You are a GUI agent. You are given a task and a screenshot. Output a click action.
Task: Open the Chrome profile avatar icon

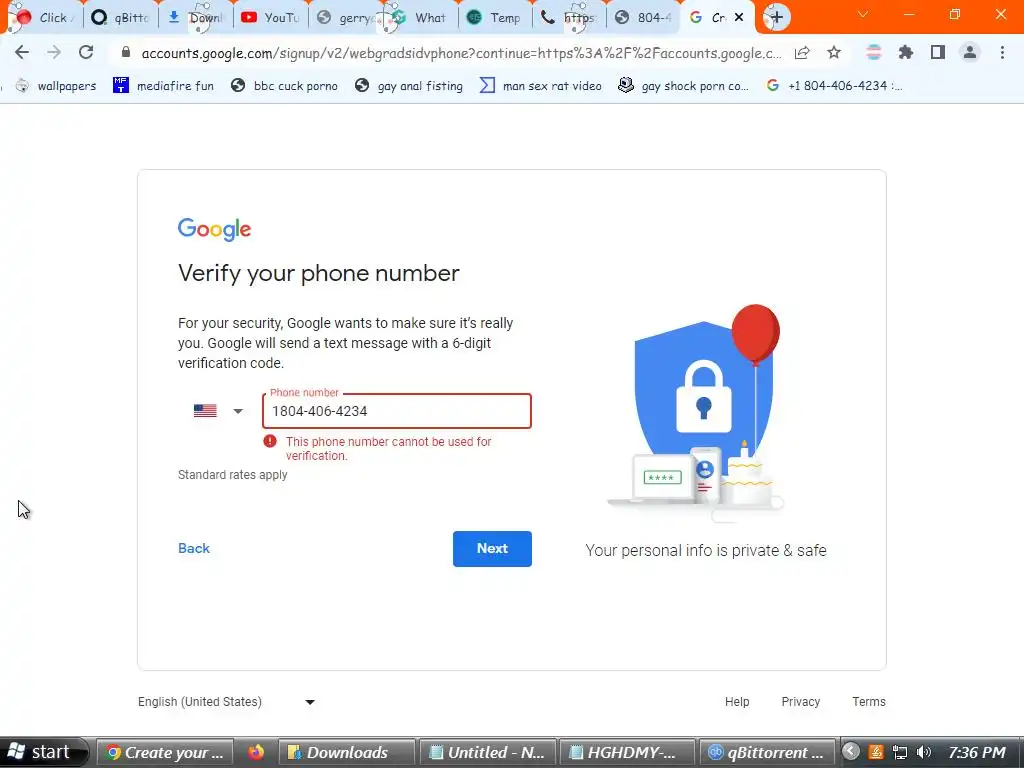[970, 52]
